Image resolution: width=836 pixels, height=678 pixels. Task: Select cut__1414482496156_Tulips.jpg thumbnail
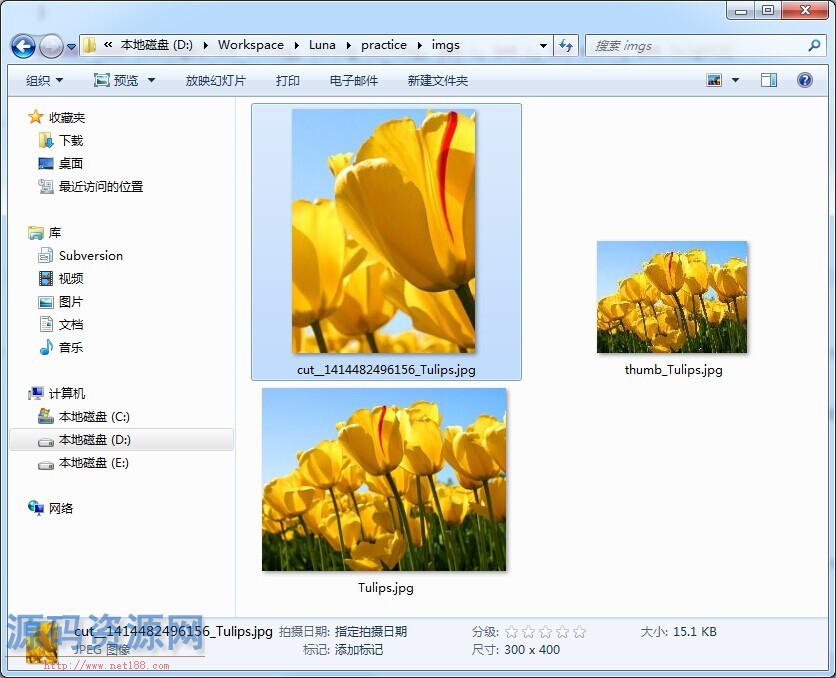(383, 231)
